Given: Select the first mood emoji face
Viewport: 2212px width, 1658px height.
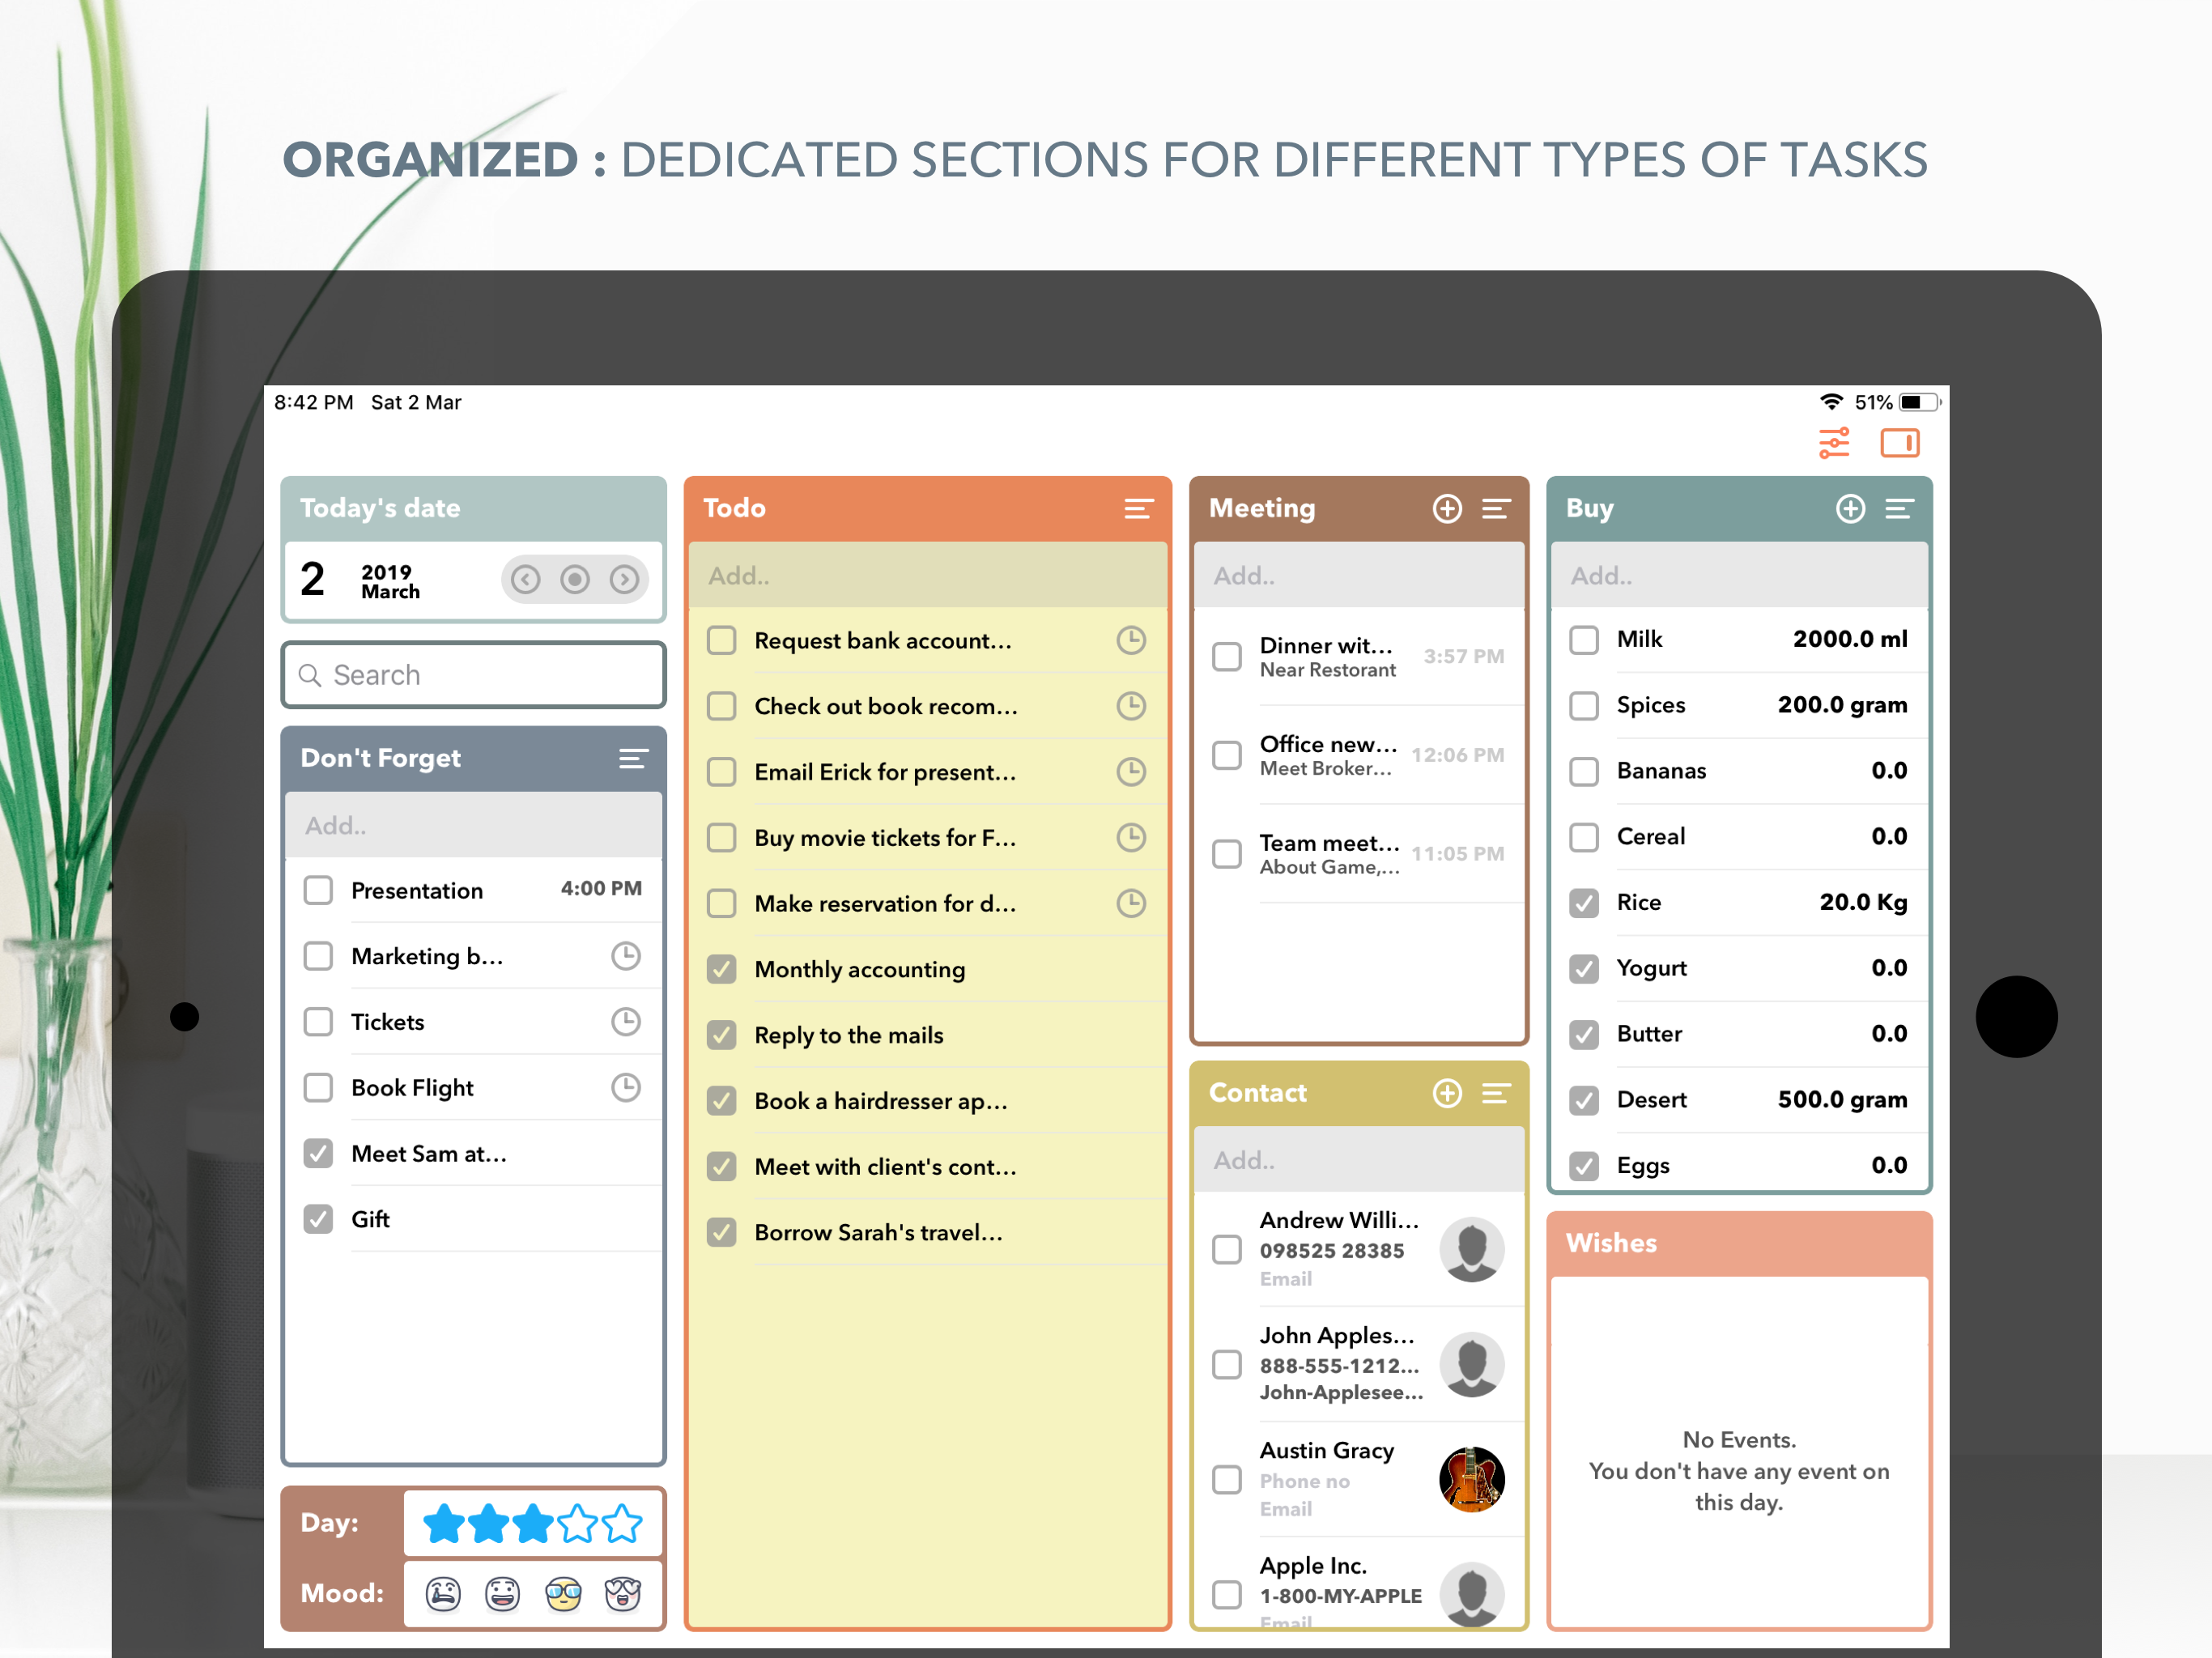Looking at the screenshot, I should click(x=443, y=1593).
